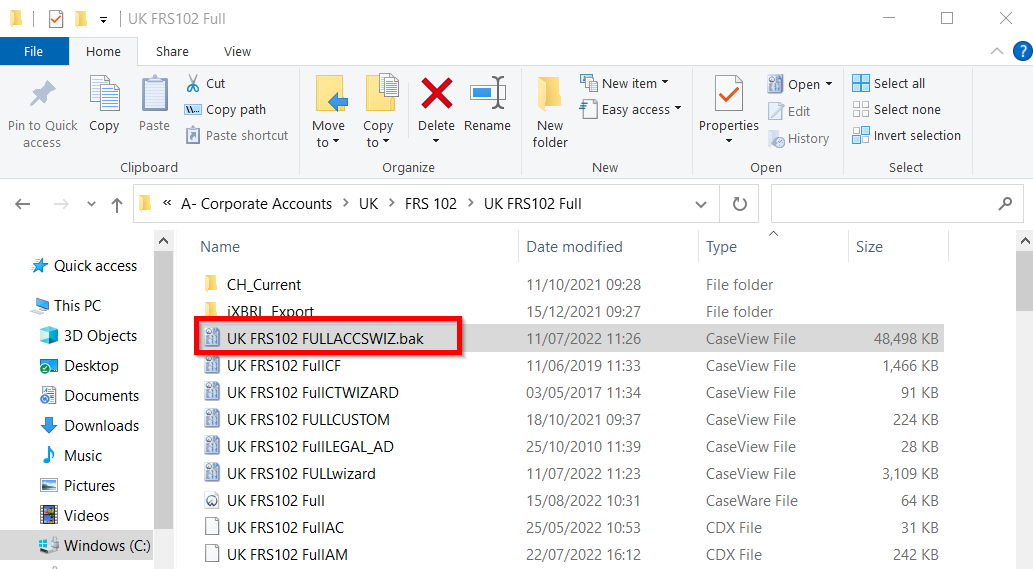1033x569 pixels.
Task: Click Invert selection option
Action: tap(906, 136)
